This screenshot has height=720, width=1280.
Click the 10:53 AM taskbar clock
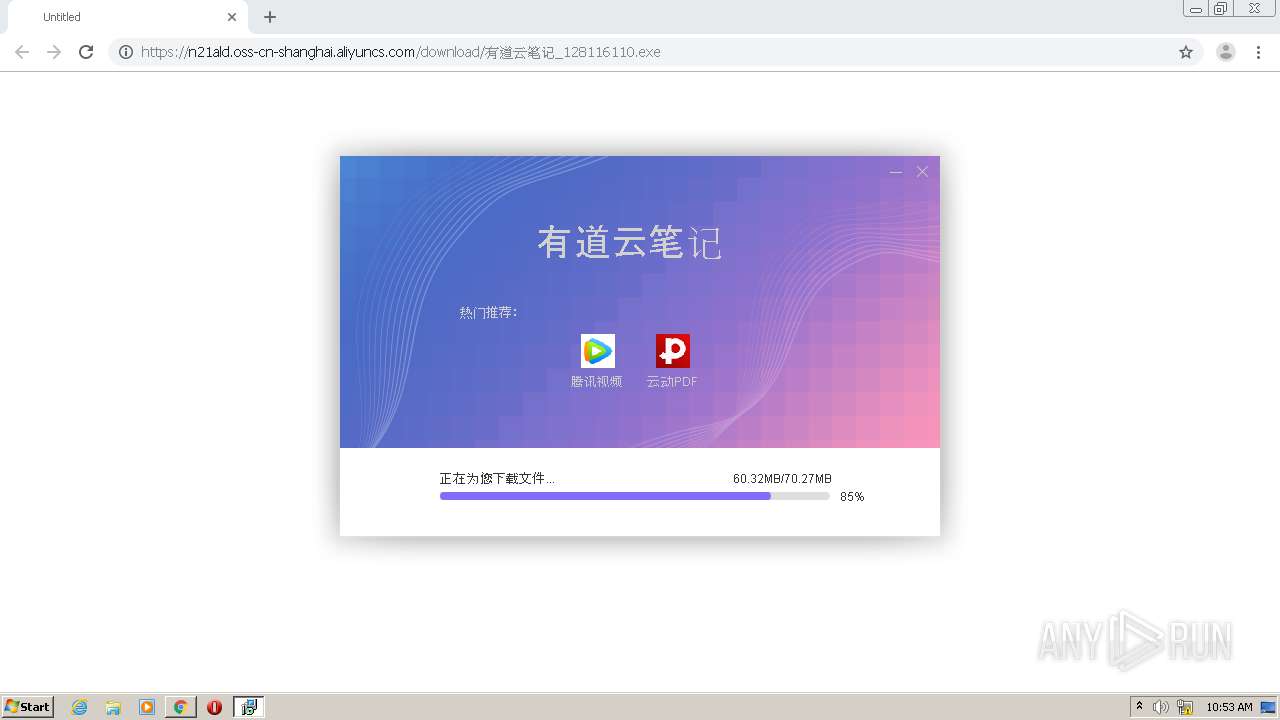point(1229,707)
